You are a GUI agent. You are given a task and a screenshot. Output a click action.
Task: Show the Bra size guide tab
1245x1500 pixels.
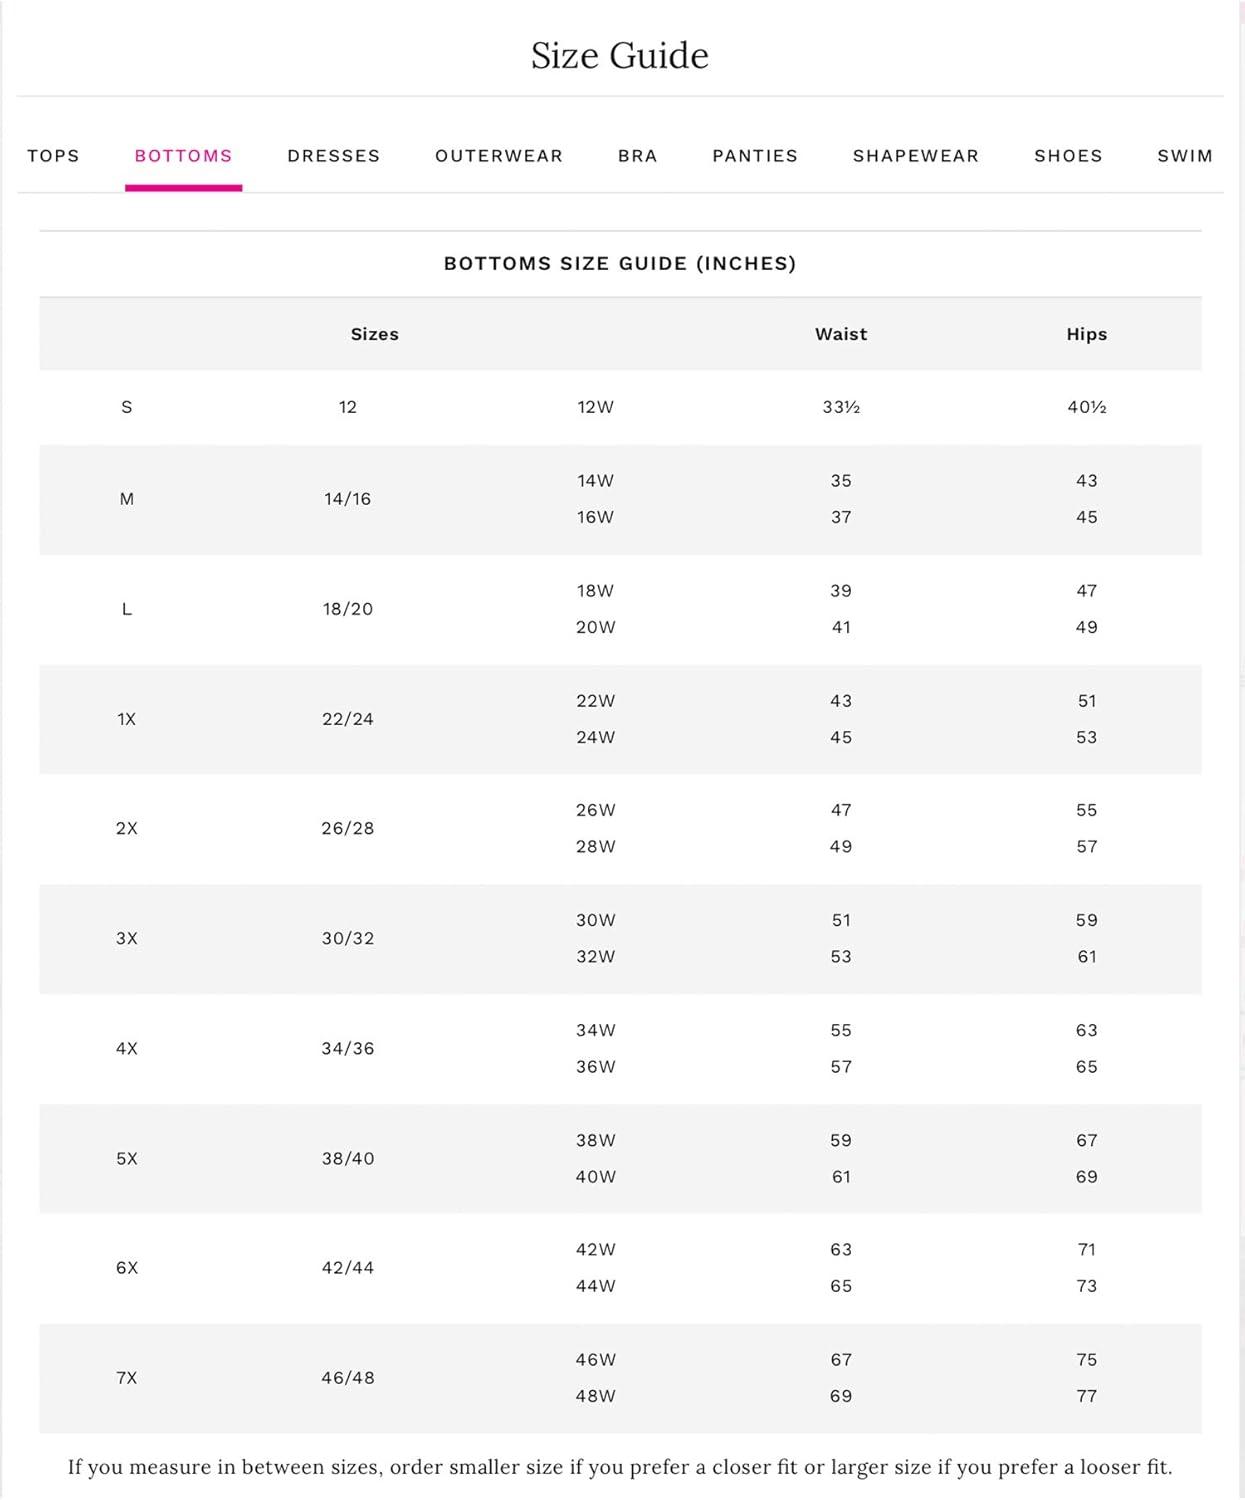tap(637, 156)
